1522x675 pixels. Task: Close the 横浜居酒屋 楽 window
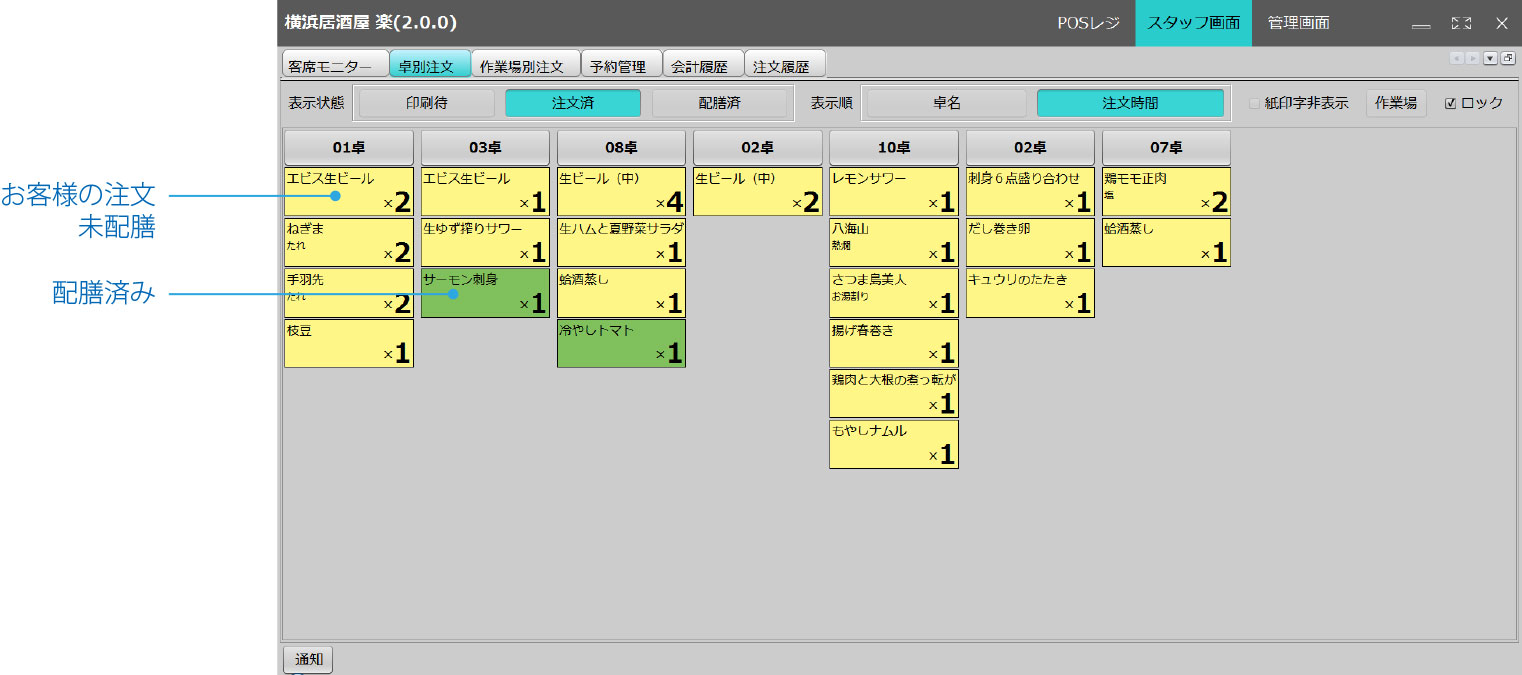click(x=1501, y=23)
